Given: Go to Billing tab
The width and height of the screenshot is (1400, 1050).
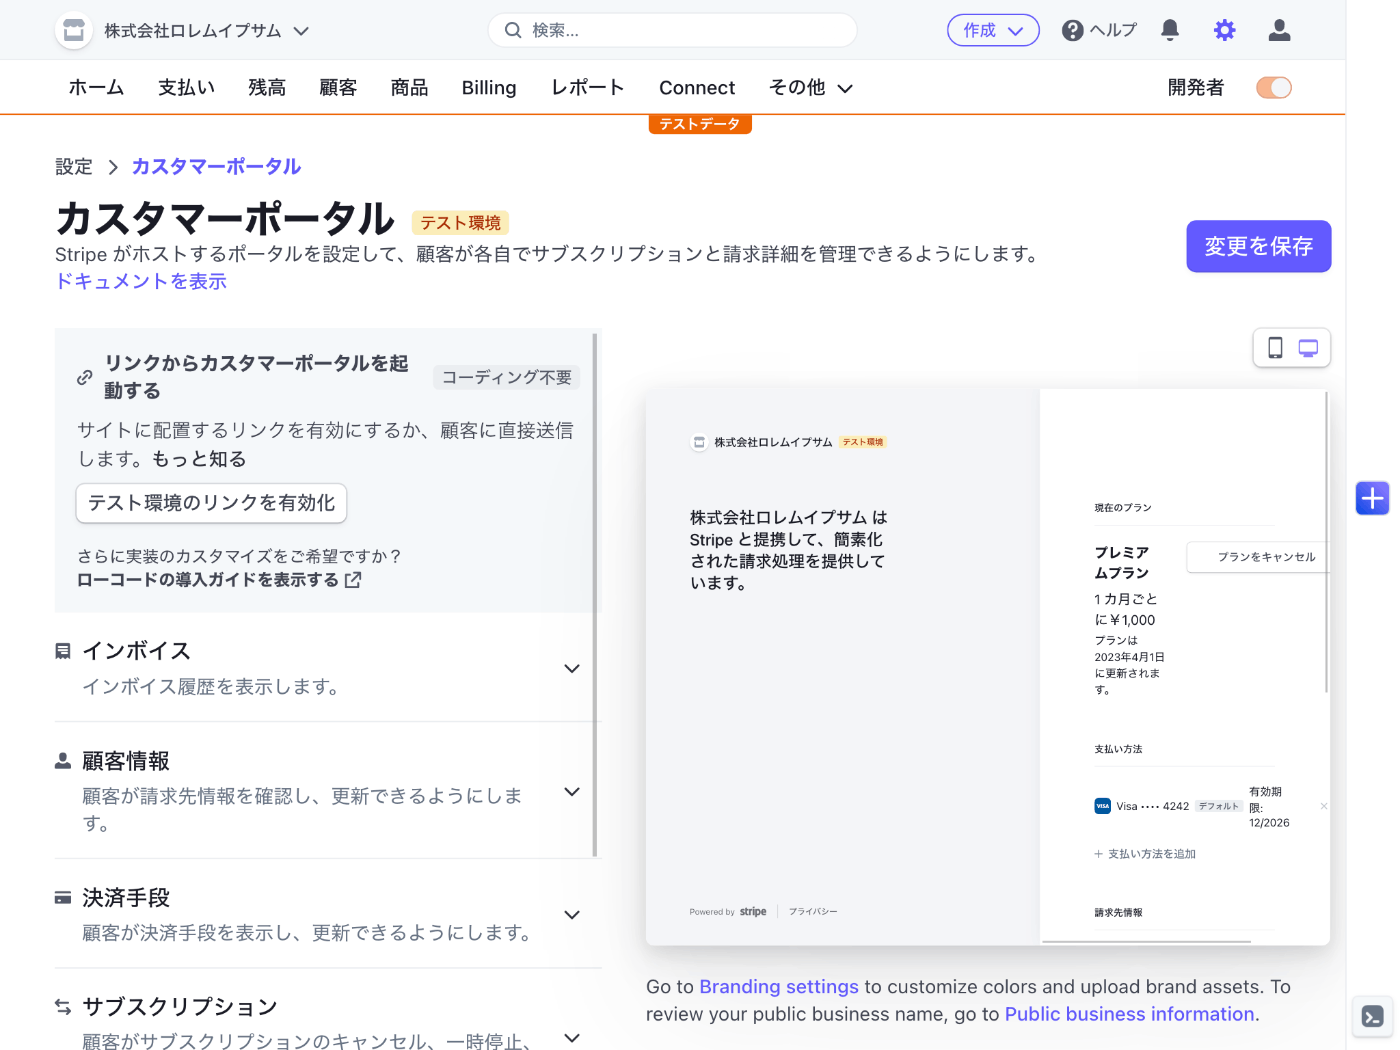Looking at the screenshot, I should pos(489,88).
